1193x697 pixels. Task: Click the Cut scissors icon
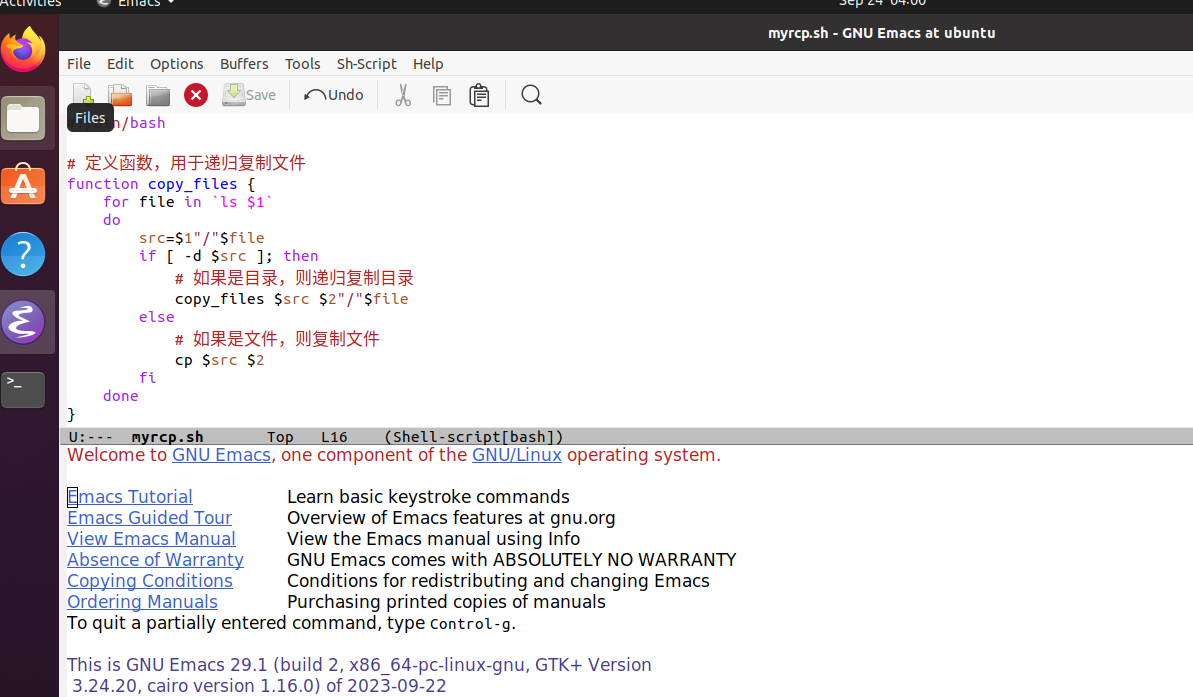402,95
